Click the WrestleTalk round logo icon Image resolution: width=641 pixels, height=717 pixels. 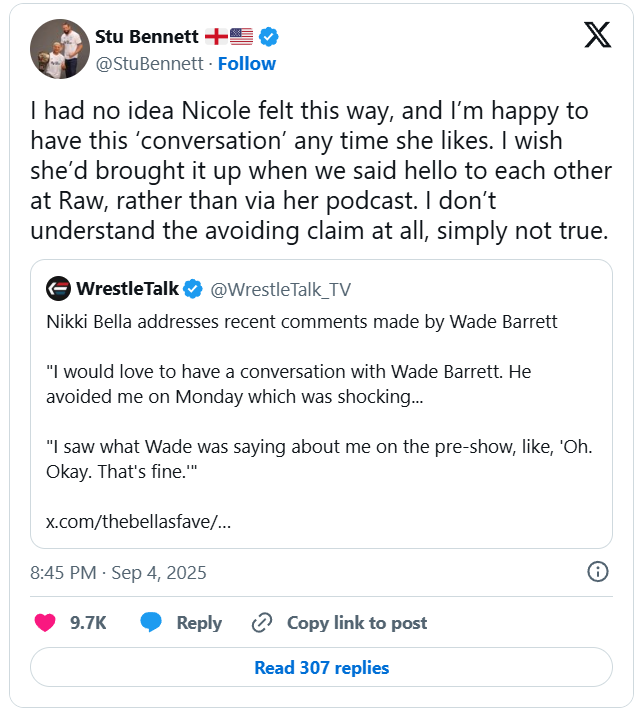tap(59, 289)
